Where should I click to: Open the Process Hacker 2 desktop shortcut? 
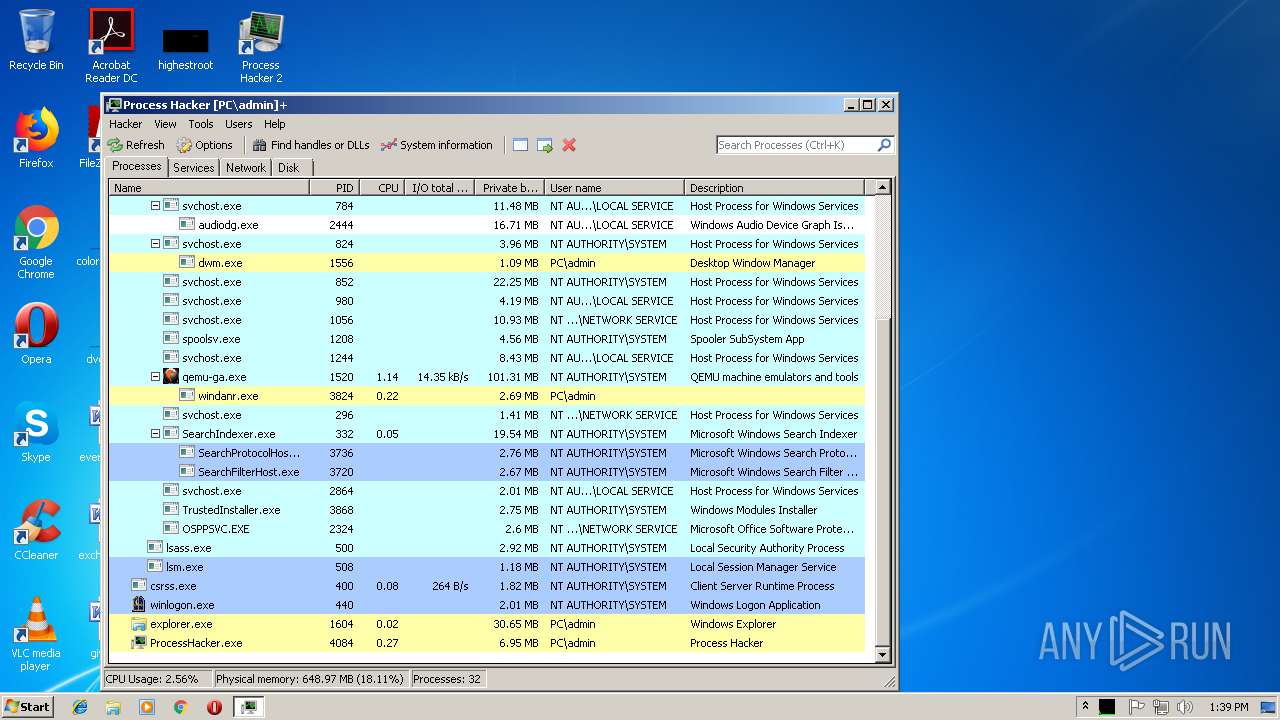261,46
